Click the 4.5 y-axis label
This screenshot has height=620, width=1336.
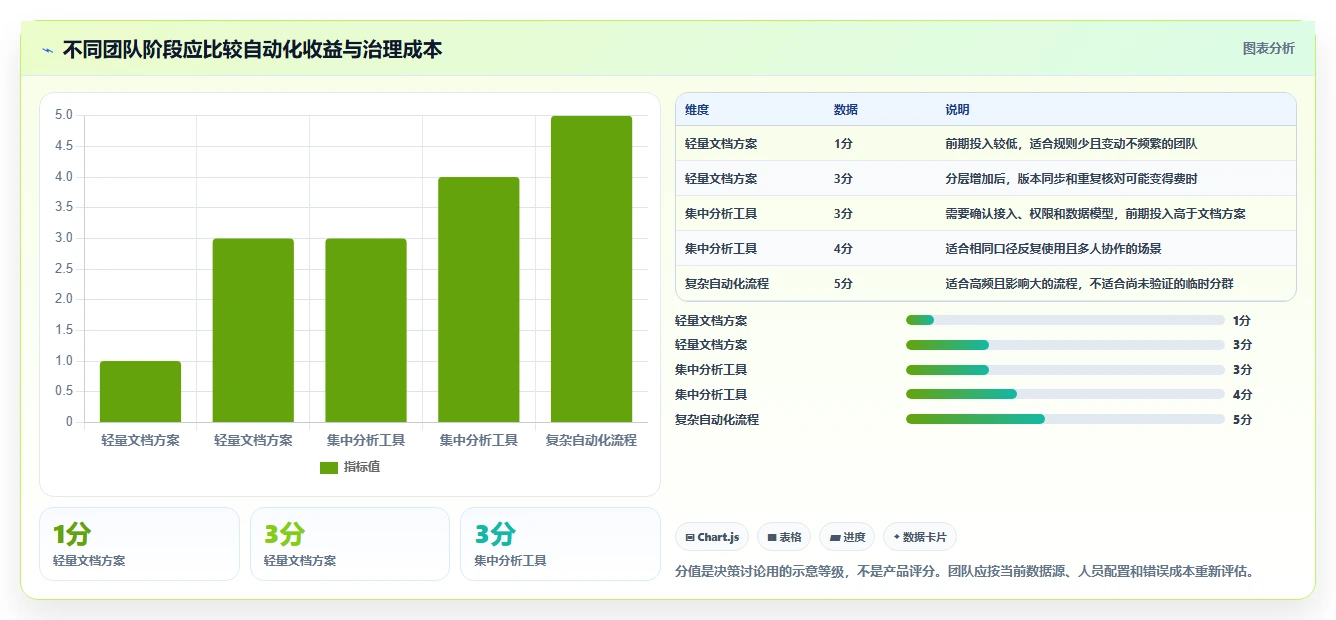(64, 146)
